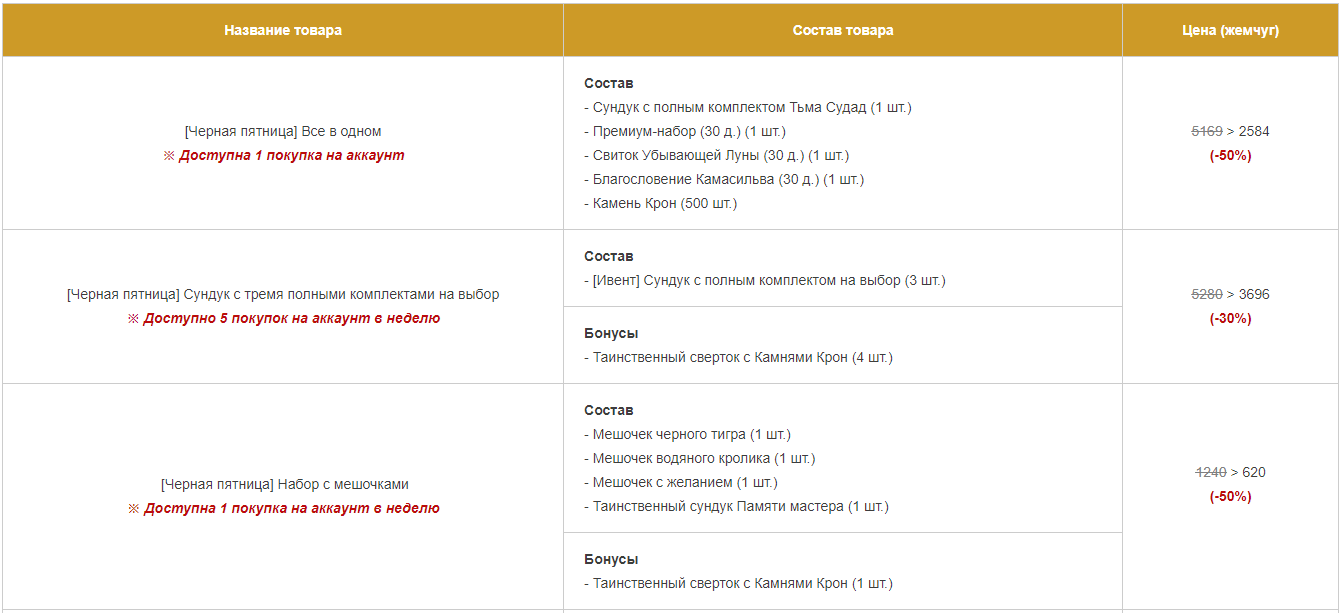This screenshot has width=1342, height=613.
Task: Click the '(-30%)' discount label
Action: [1230, 318]
